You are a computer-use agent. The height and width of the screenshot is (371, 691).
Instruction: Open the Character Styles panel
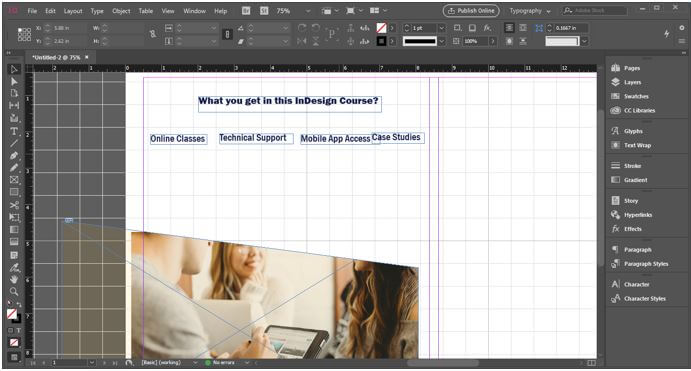pos(644,298)
